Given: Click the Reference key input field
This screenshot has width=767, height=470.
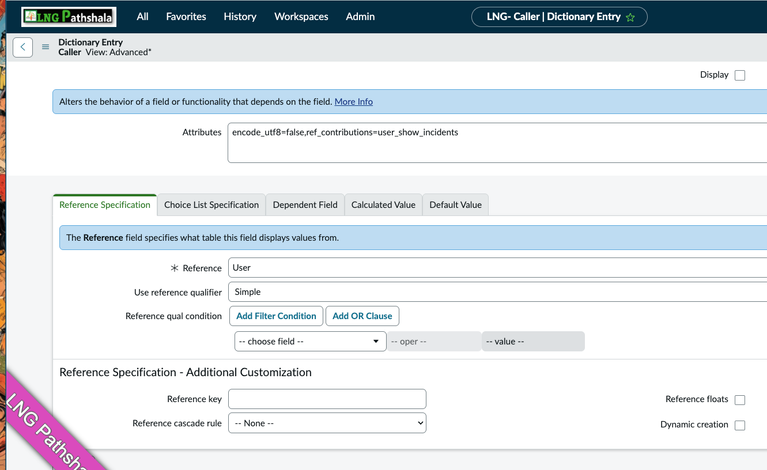Looking at the screenshot, I should pyautogui.click(x=327, y=399).
